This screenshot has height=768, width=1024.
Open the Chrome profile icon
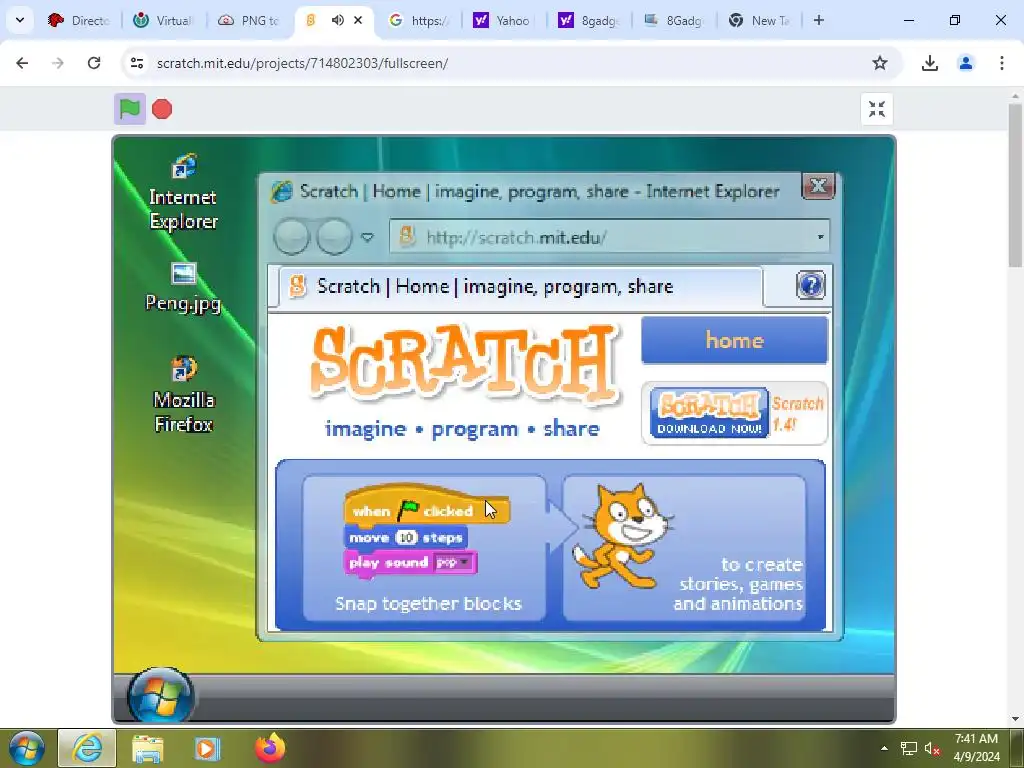[x=966, y=63]
